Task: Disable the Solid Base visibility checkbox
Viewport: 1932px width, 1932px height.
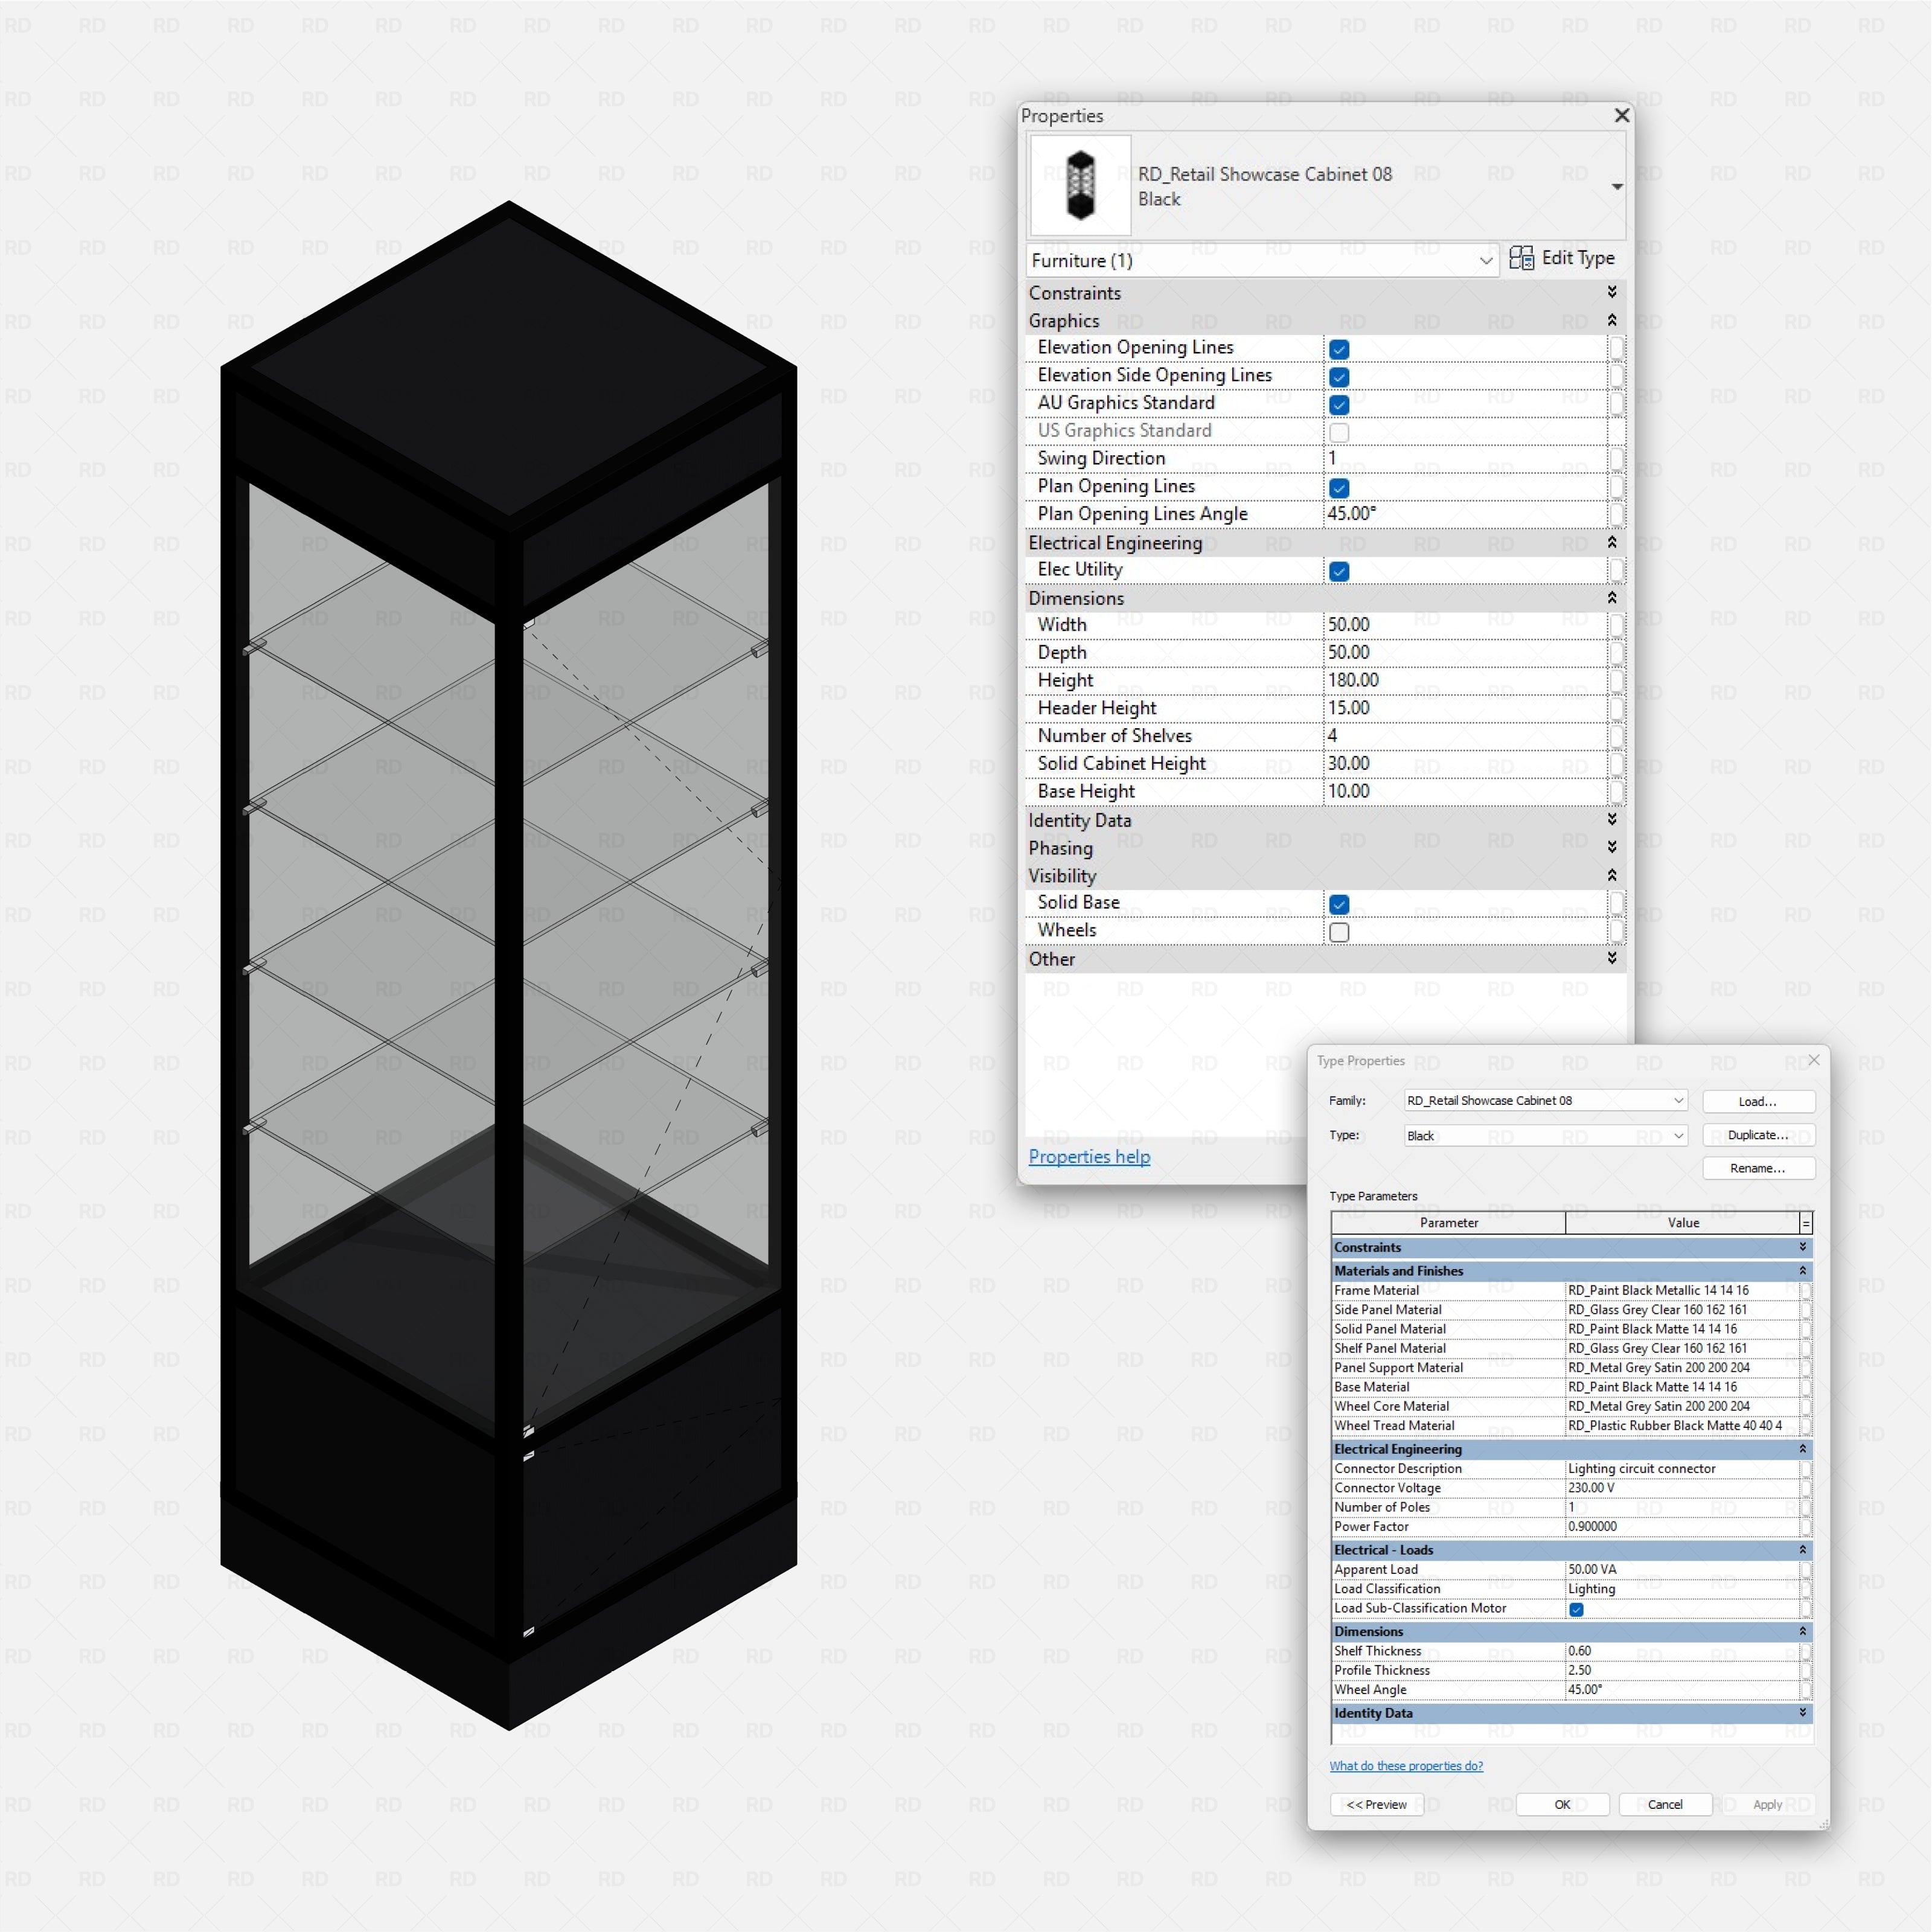Action: tap(1339, 904)
